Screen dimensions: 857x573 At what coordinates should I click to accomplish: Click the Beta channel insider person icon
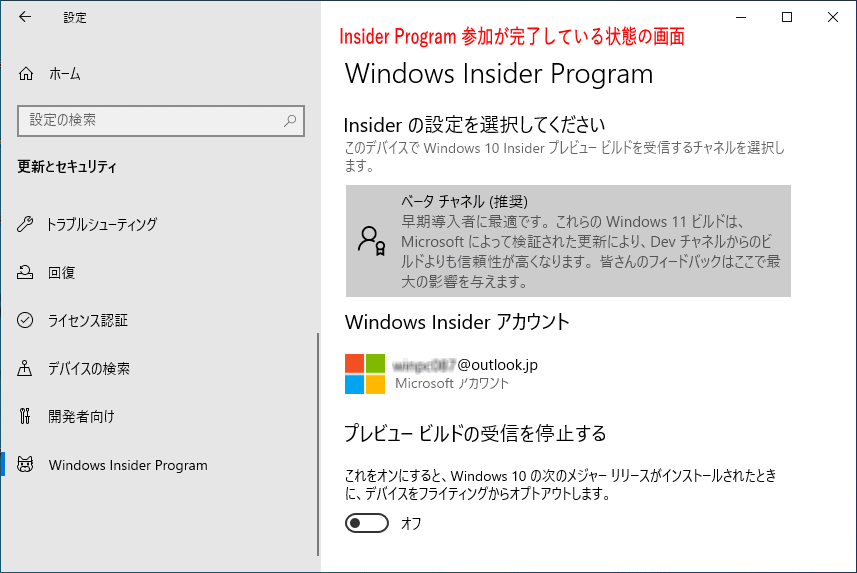(372, 241)
